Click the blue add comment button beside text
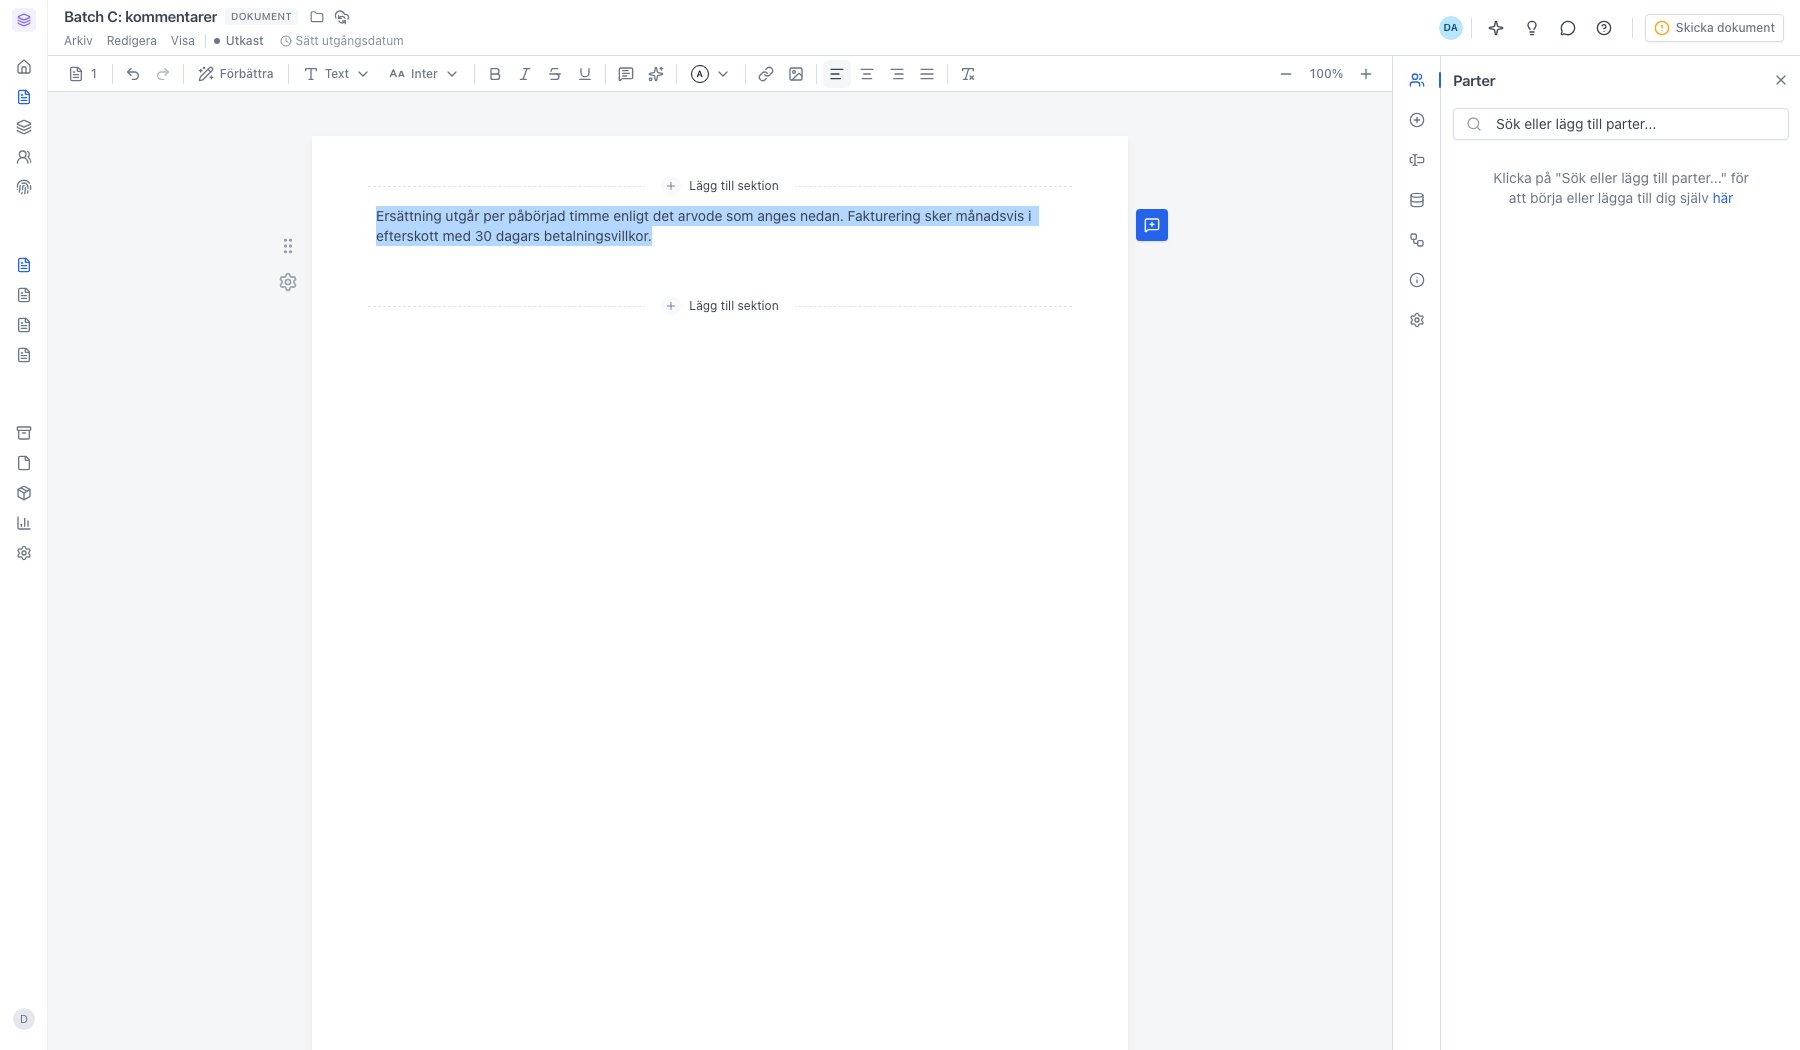 pyautogui.click(x=1152, y=225)
